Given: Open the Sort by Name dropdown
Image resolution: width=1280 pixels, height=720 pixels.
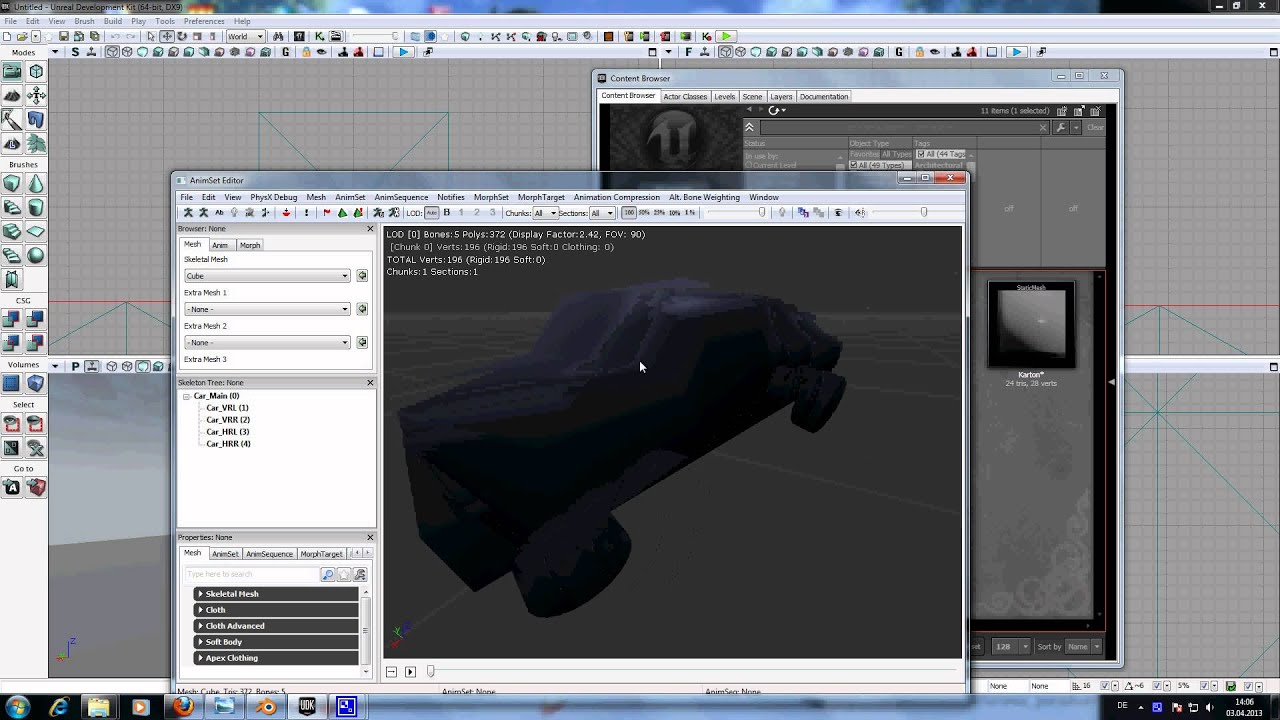Looking at the screenshot, I should [1083, 646].
